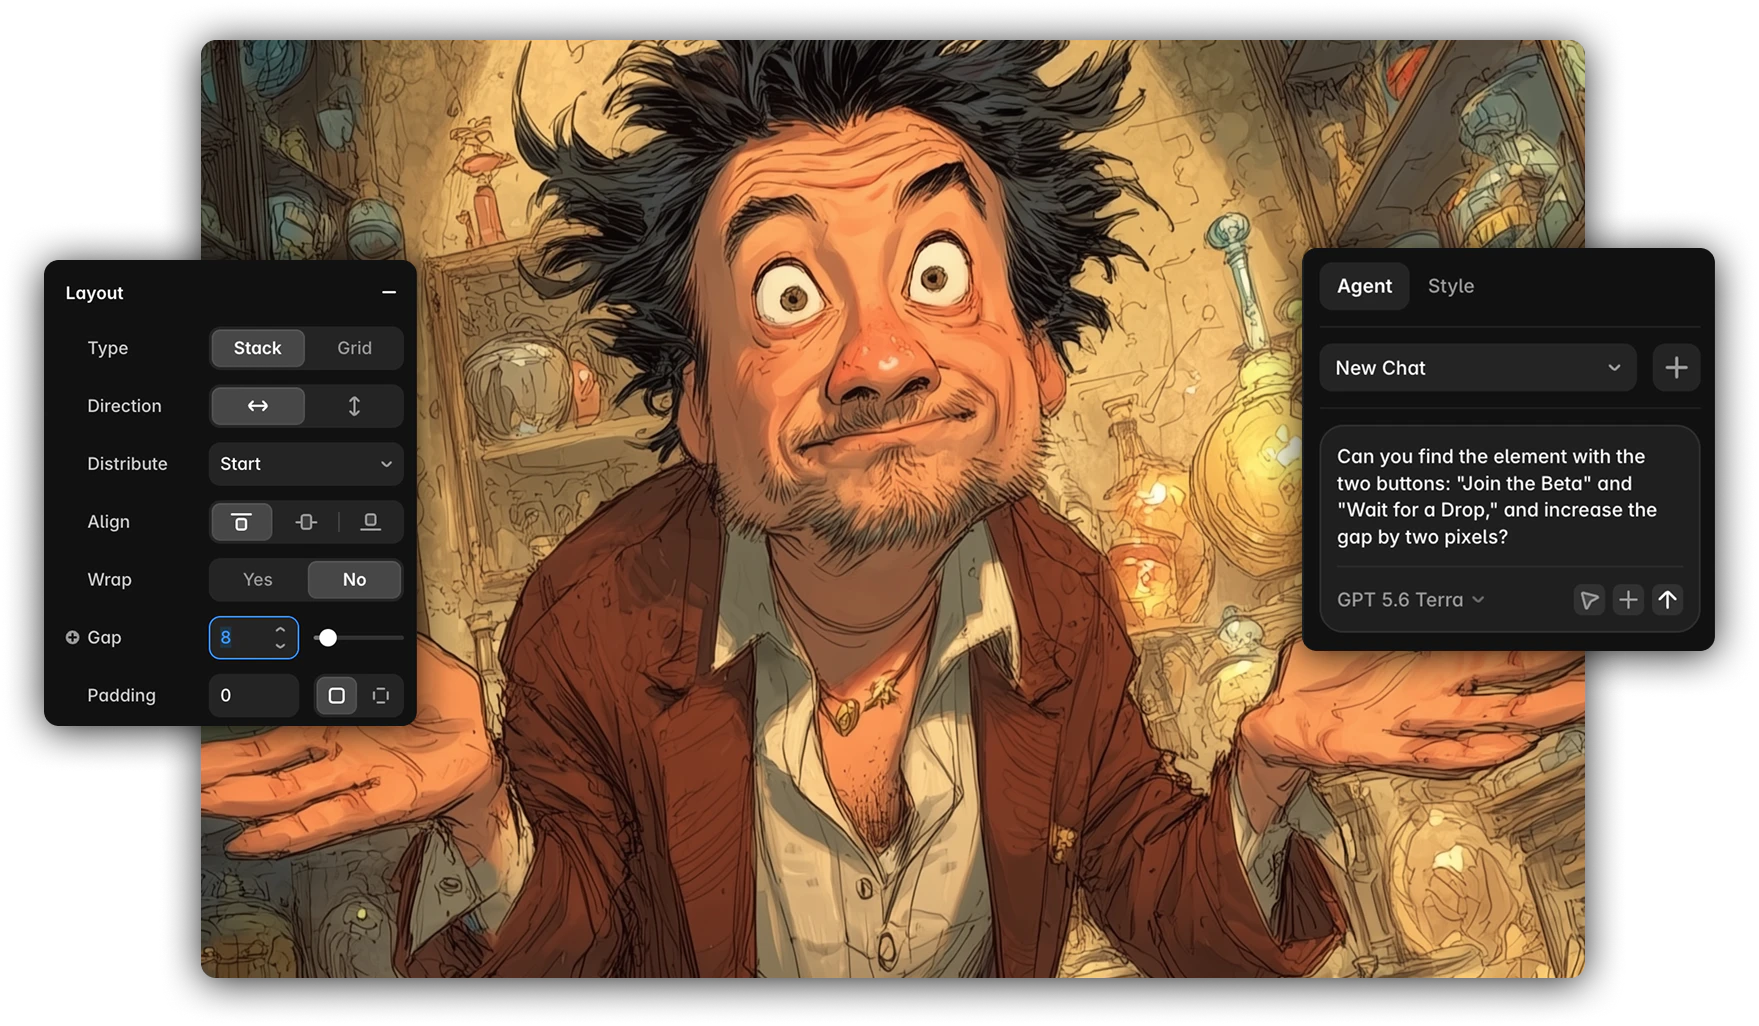Set Wrap to No
Image resolution: width=1759 pixels, height=1026 pixels.
click(354, 580)
